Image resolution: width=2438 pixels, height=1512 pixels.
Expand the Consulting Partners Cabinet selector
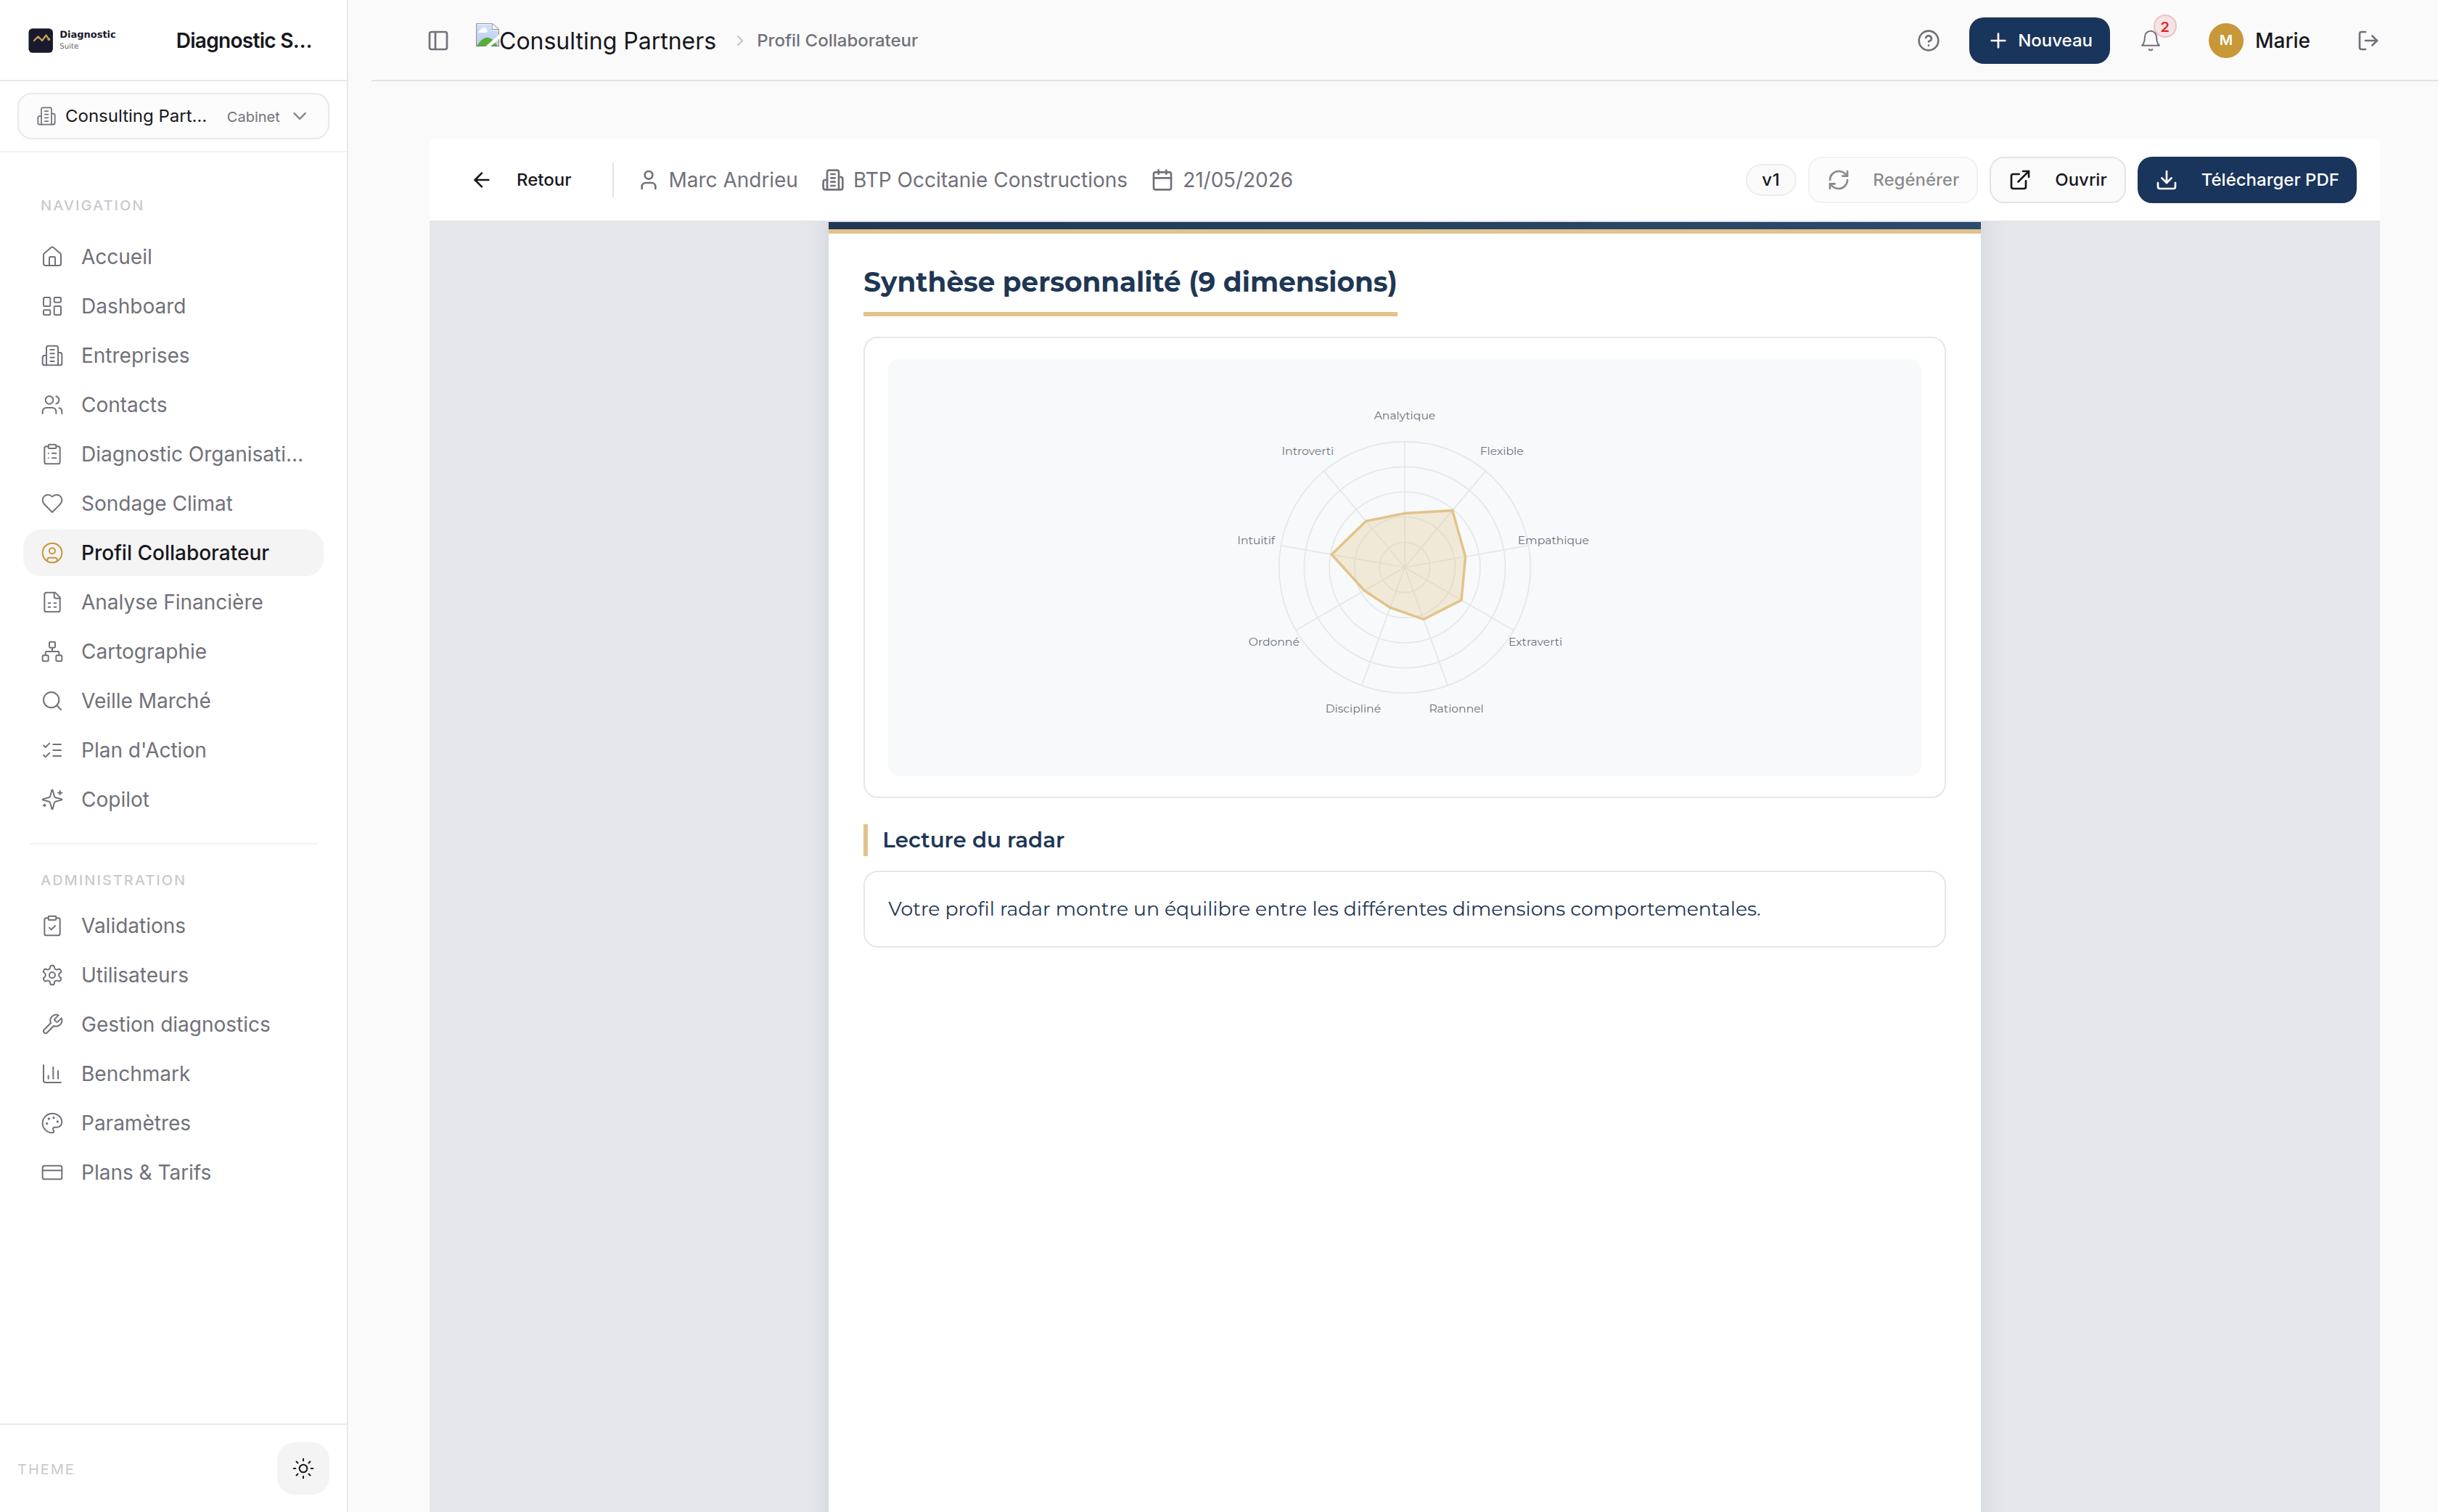pyautogui.click(x=173, y=116)
